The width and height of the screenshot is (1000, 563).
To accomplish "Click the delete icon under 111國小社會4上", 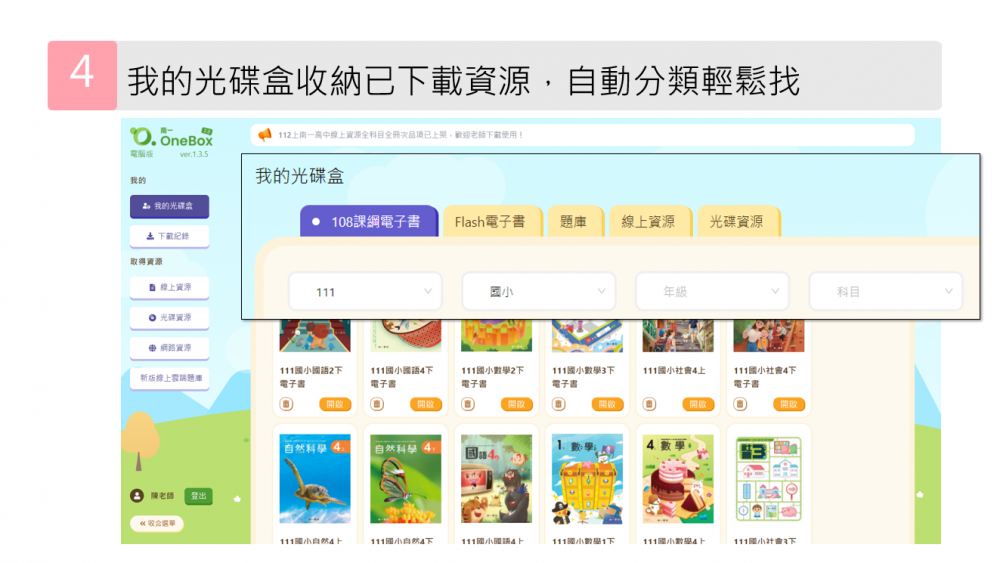I will (x=649, y=404).
